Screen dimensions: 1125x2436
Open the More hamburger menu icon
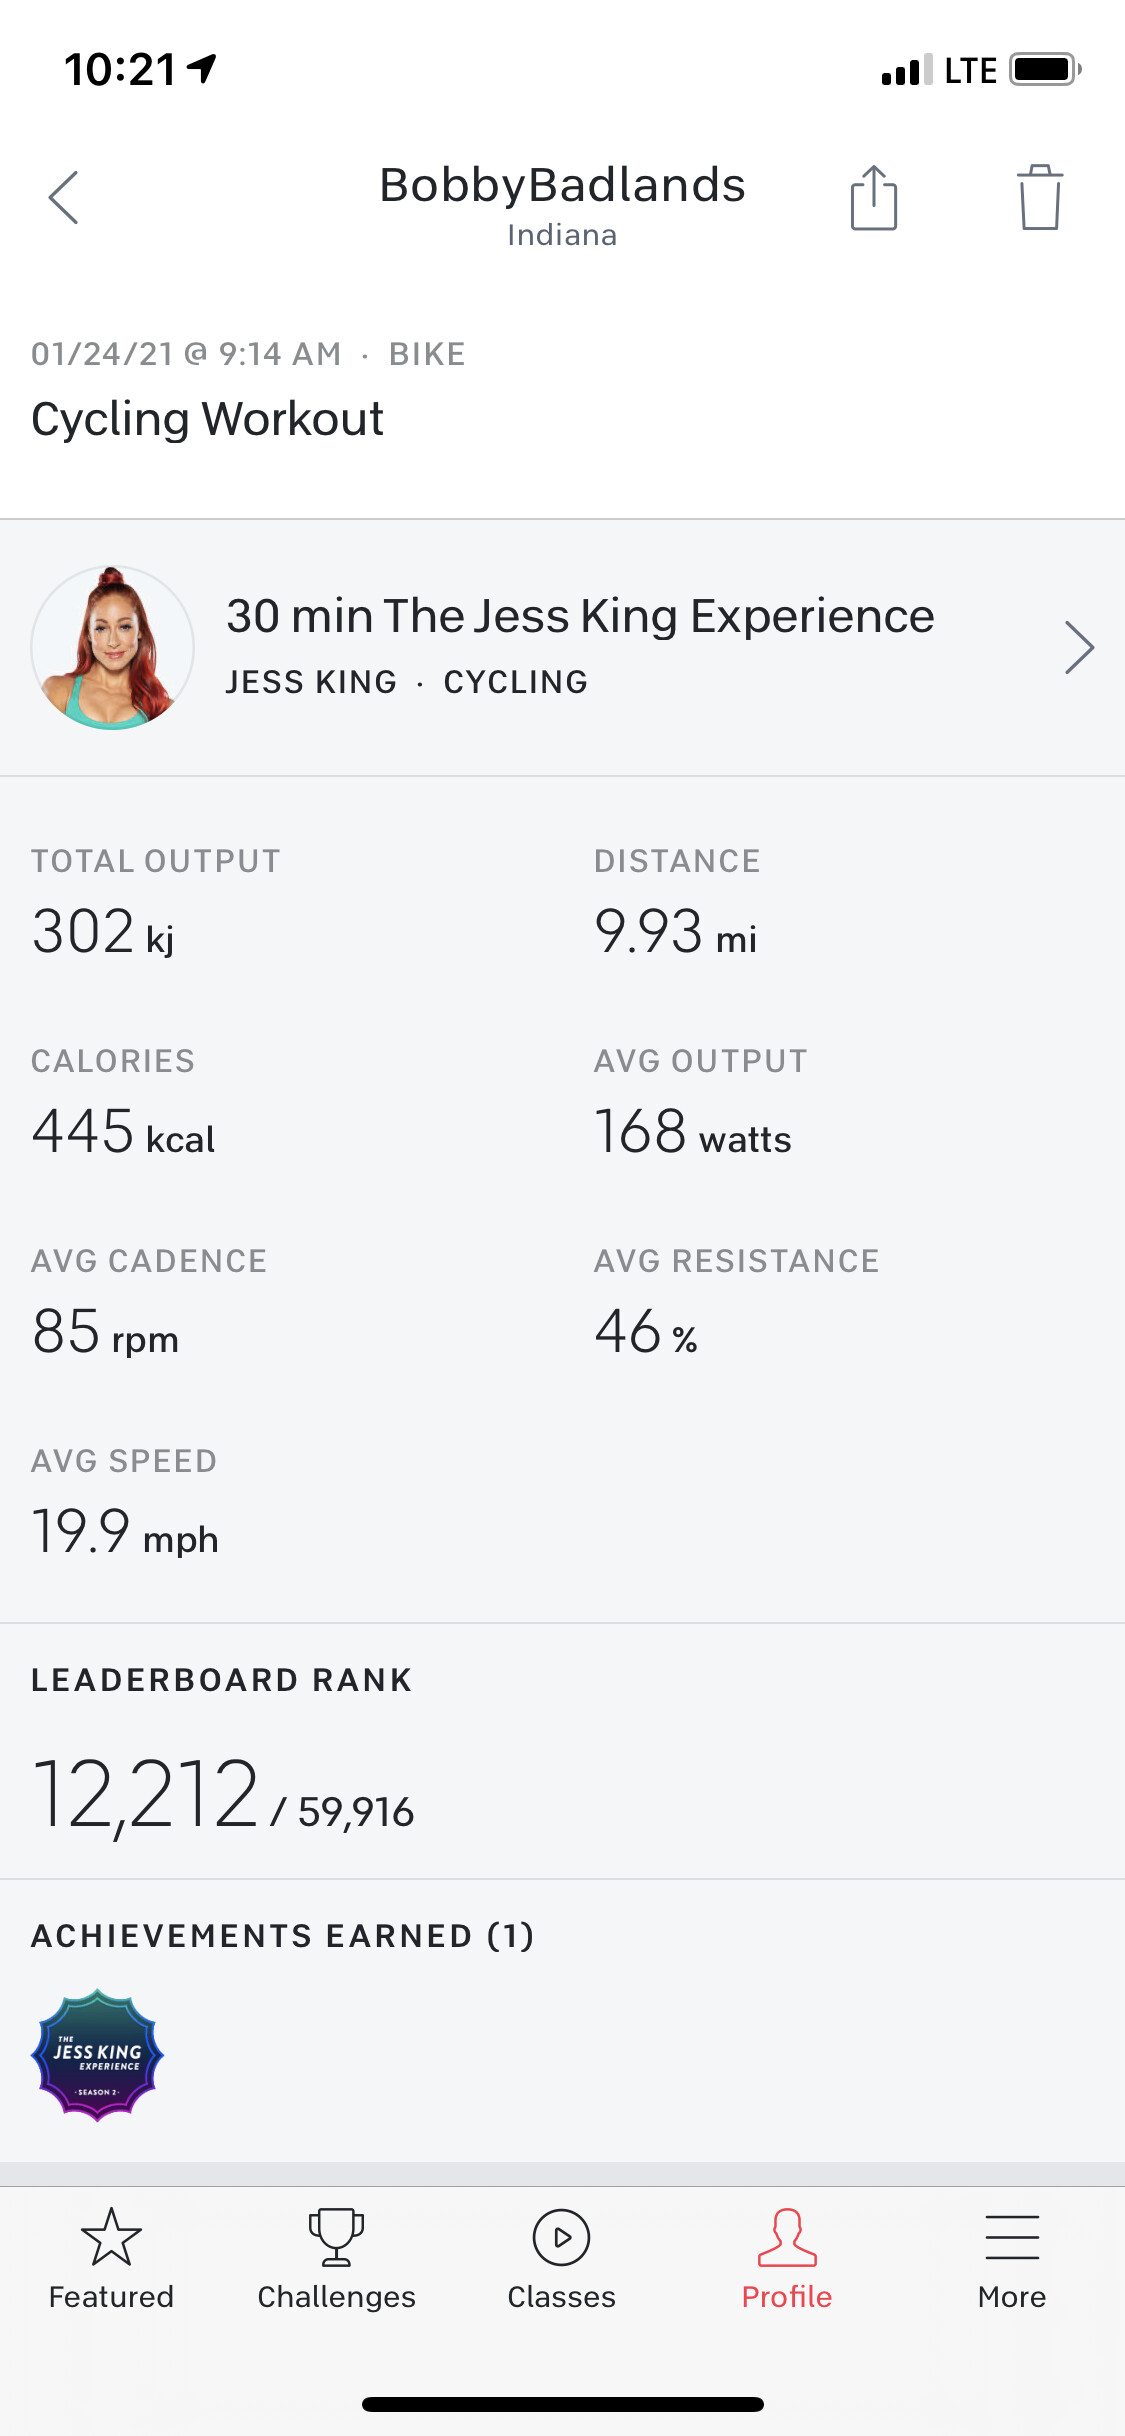coord(1012,2238)
